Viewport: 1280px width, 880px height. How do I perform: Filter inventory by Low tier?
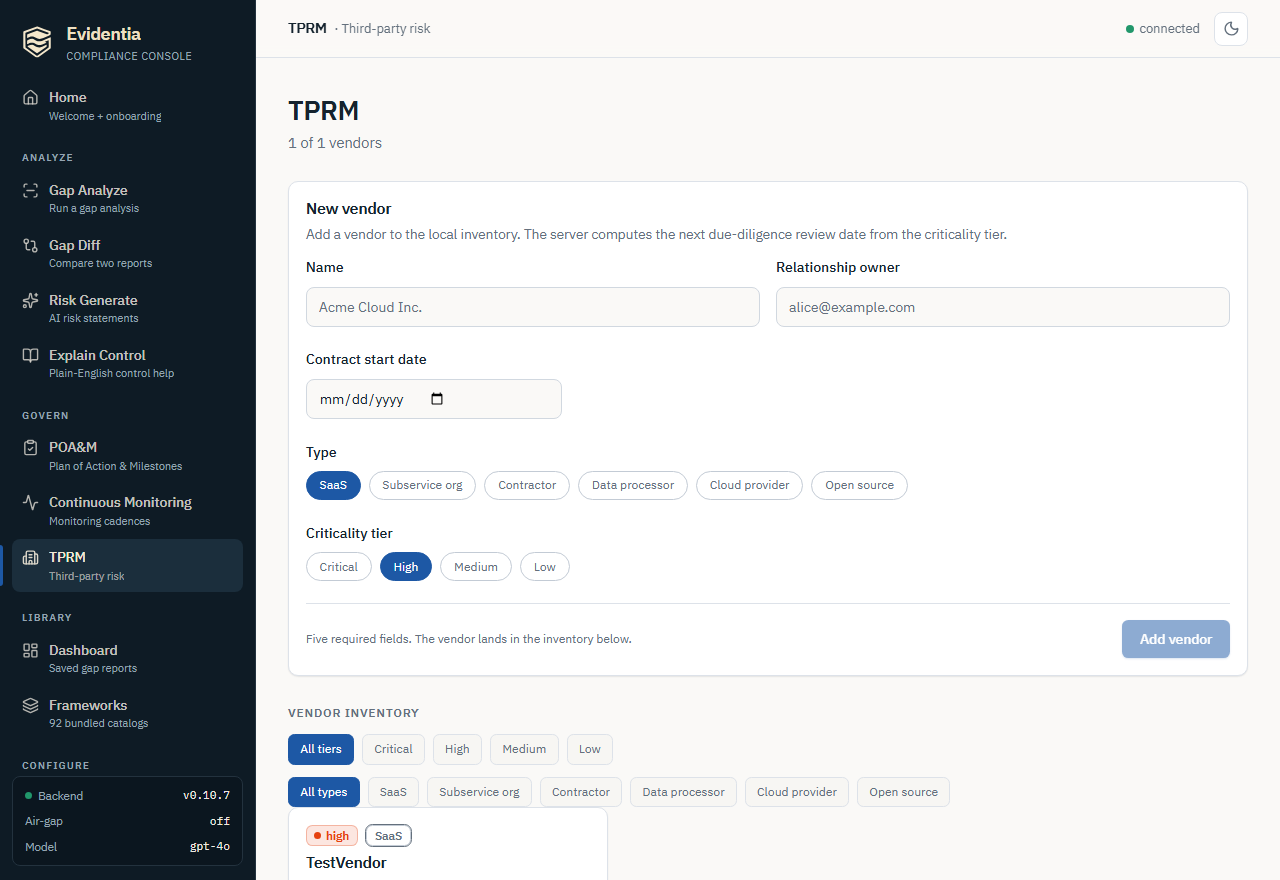590,749
